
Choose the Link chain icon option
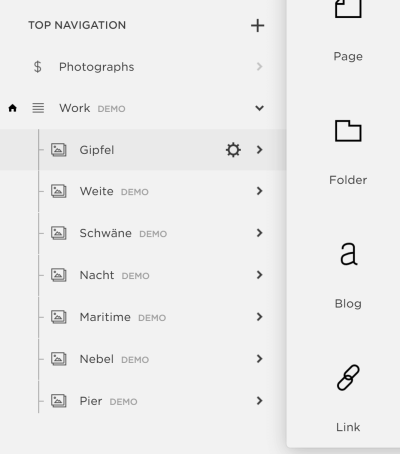348,377
